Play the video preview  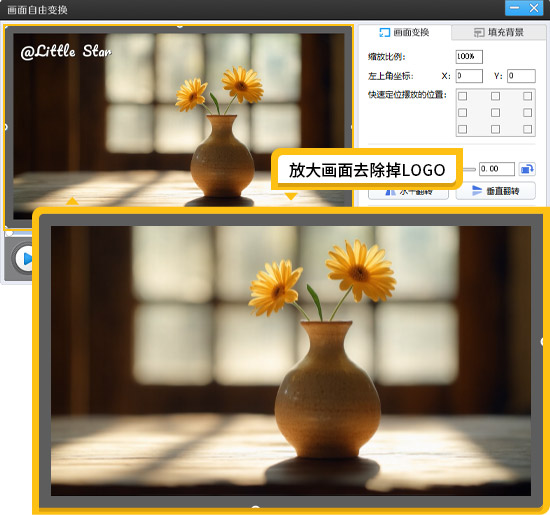pos(24,259)
